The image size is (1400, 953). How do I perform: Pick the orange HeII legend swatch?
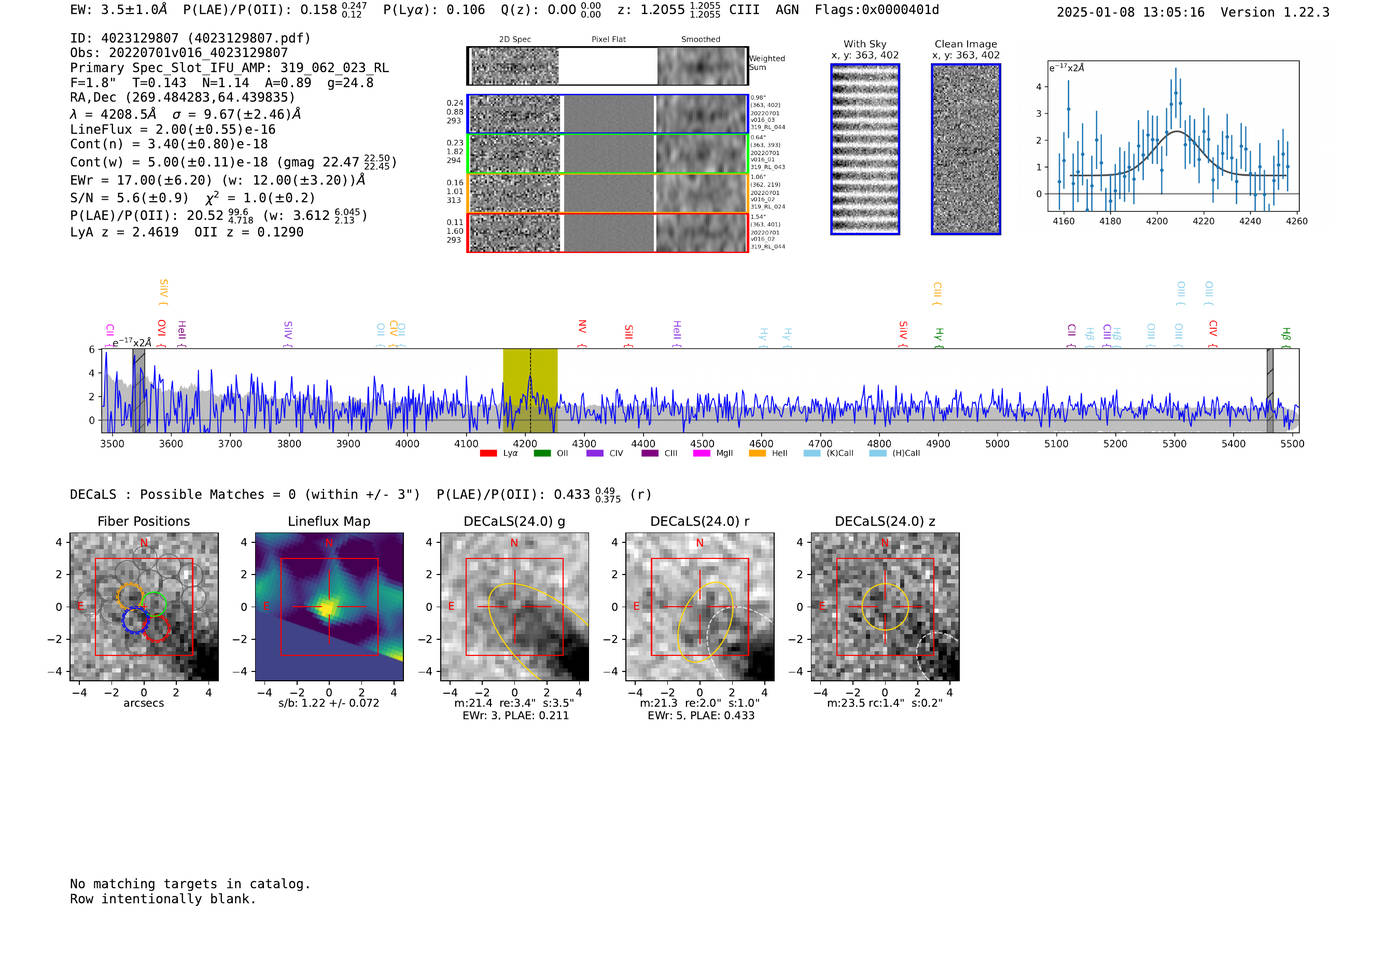757,453
